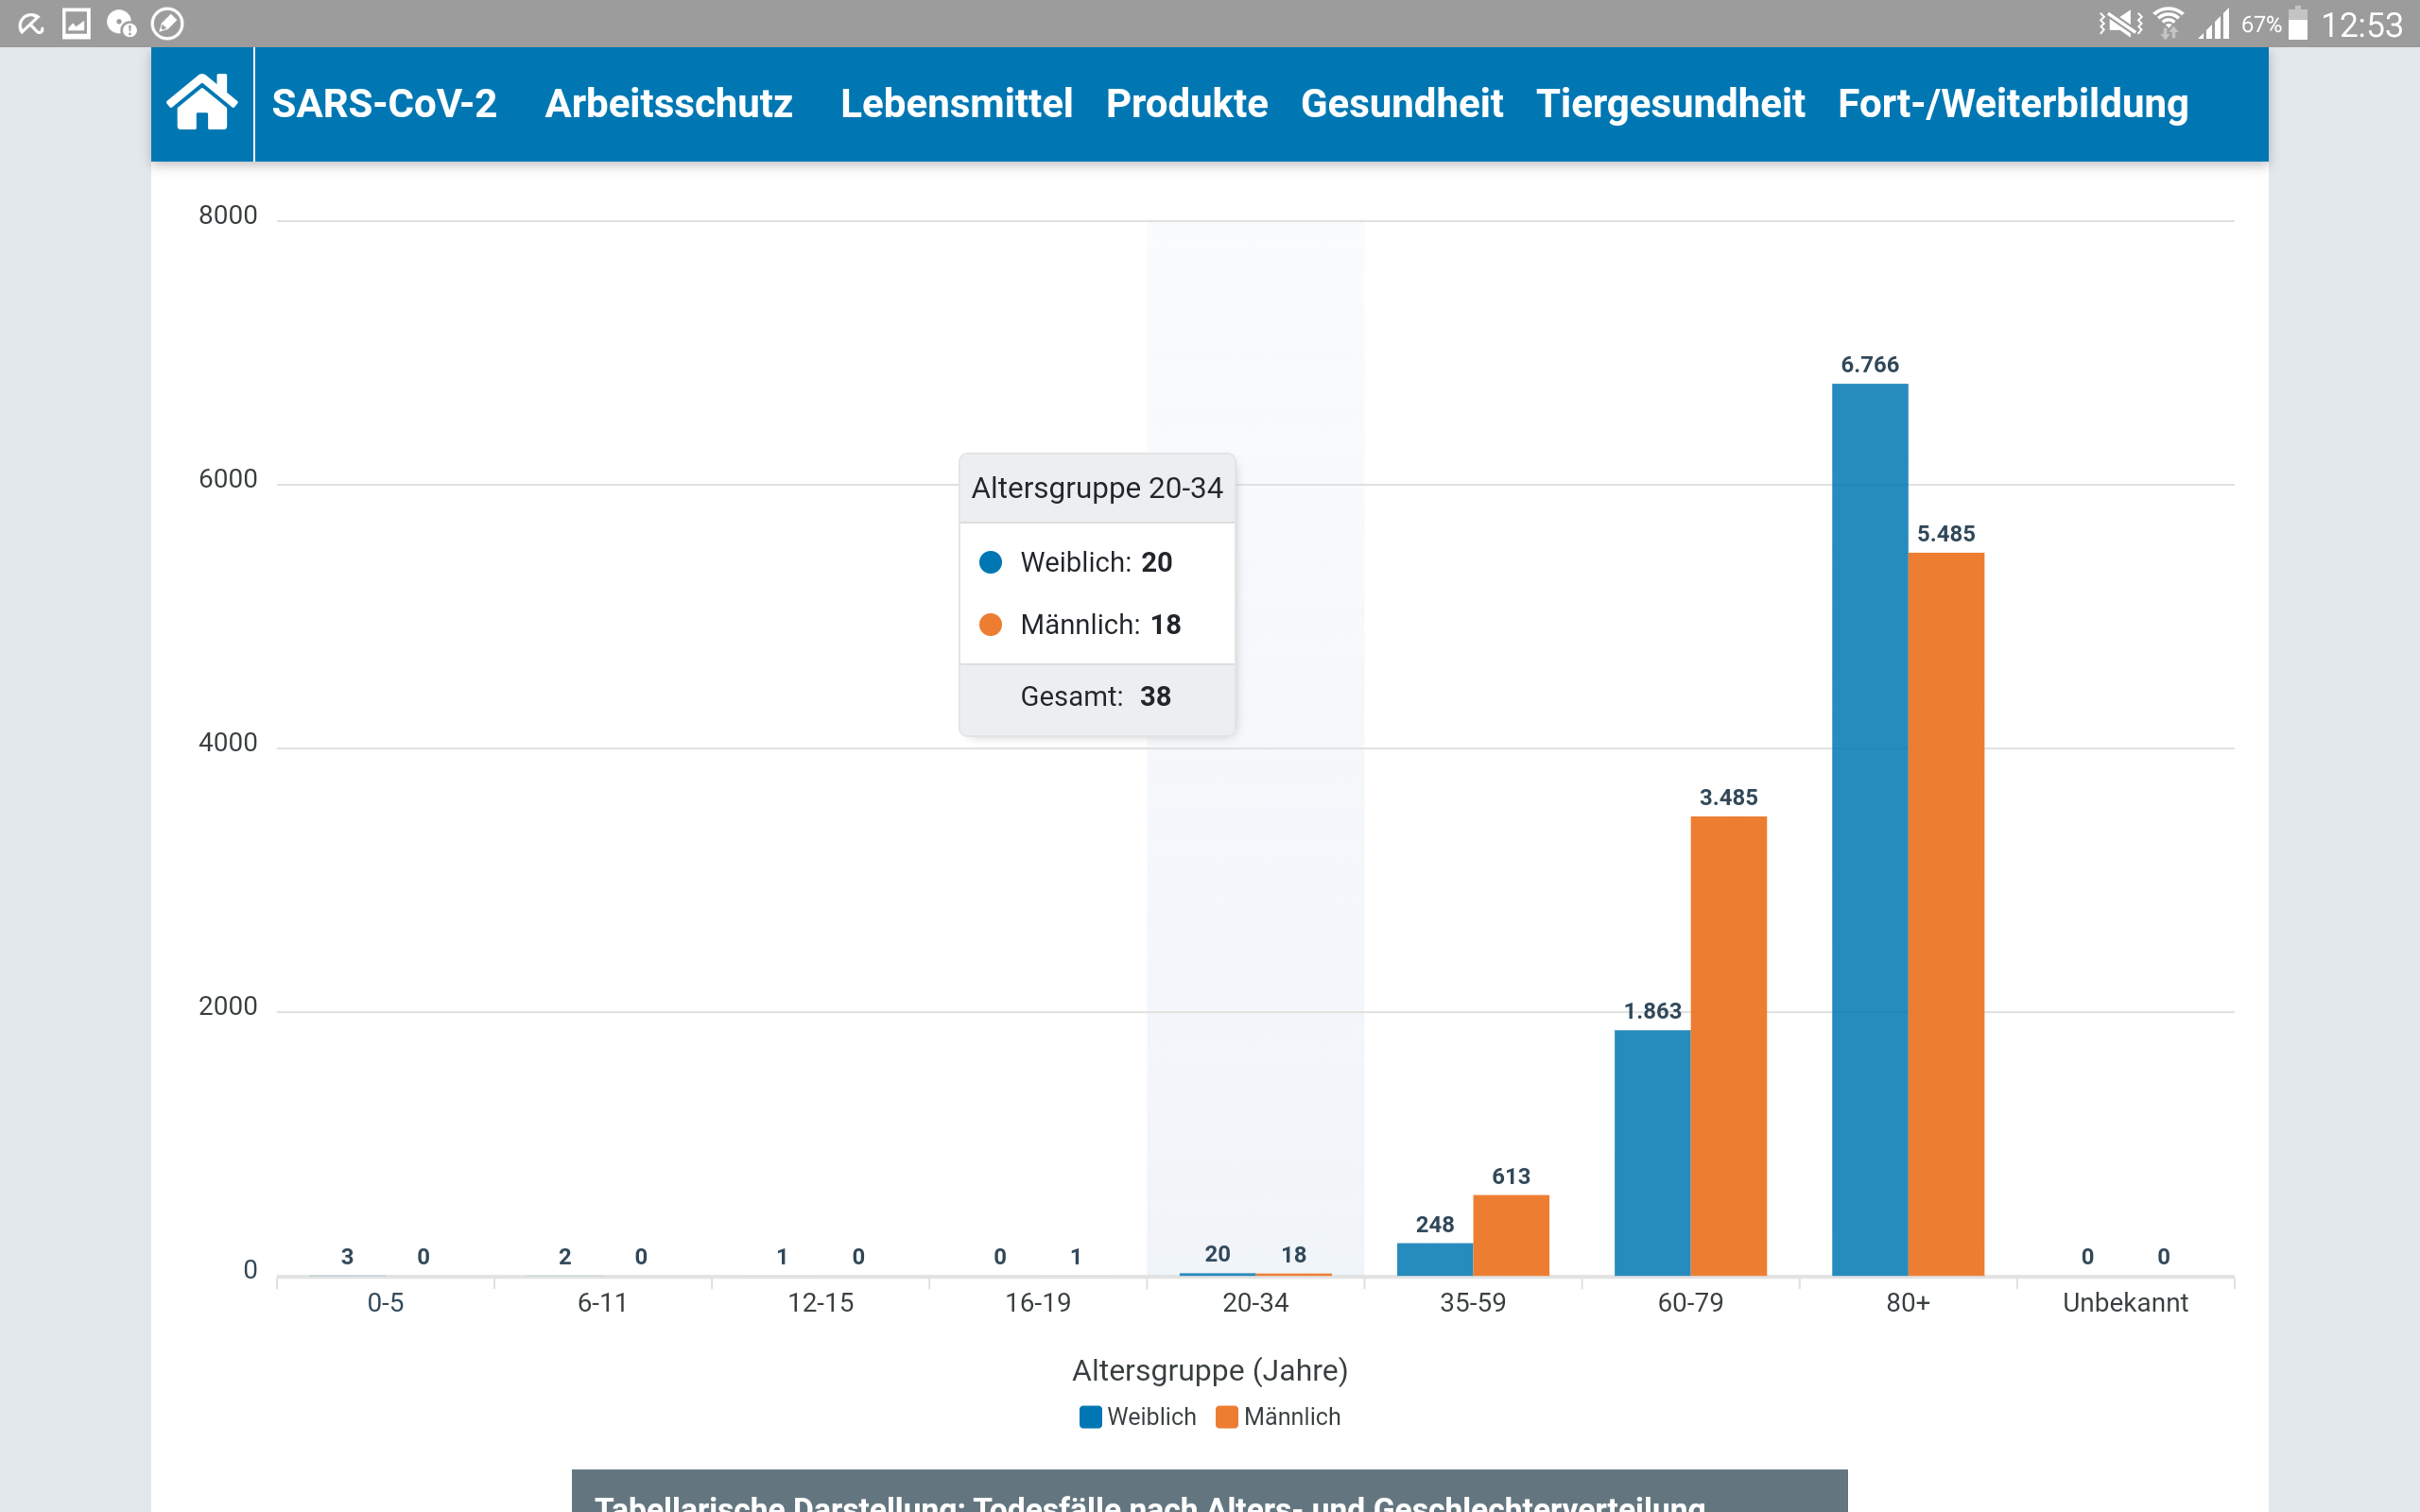This screenshot has height=1512, width=2420.
Task: Click the value 3 above the 0-5 group
Action: click(347, 1256)
